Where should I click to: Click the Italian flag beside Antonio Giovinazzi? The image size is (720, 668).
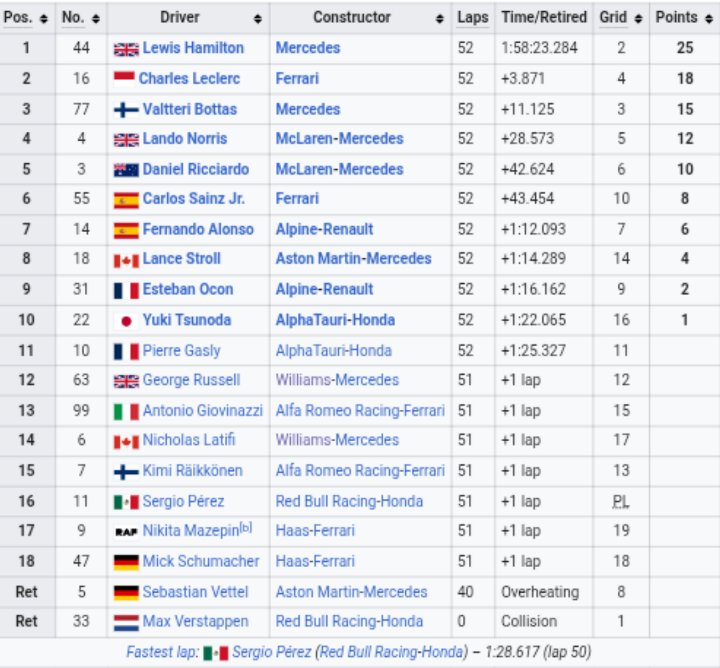pos(126,412)
